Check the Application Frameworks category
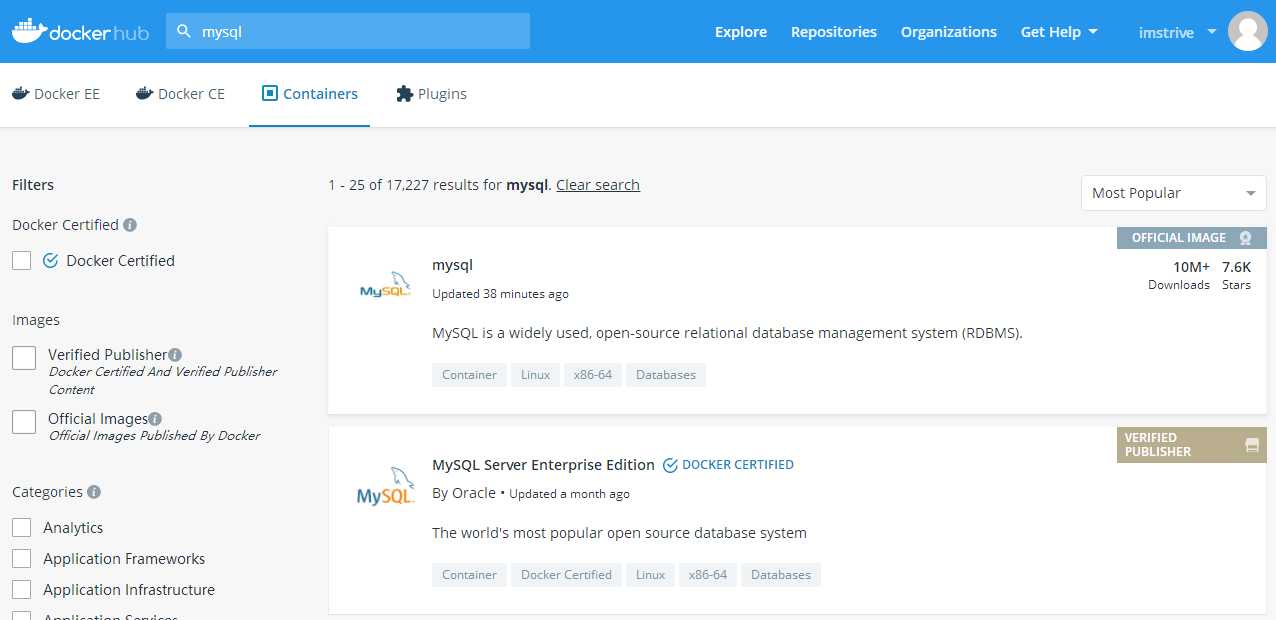 click(22, 558)
